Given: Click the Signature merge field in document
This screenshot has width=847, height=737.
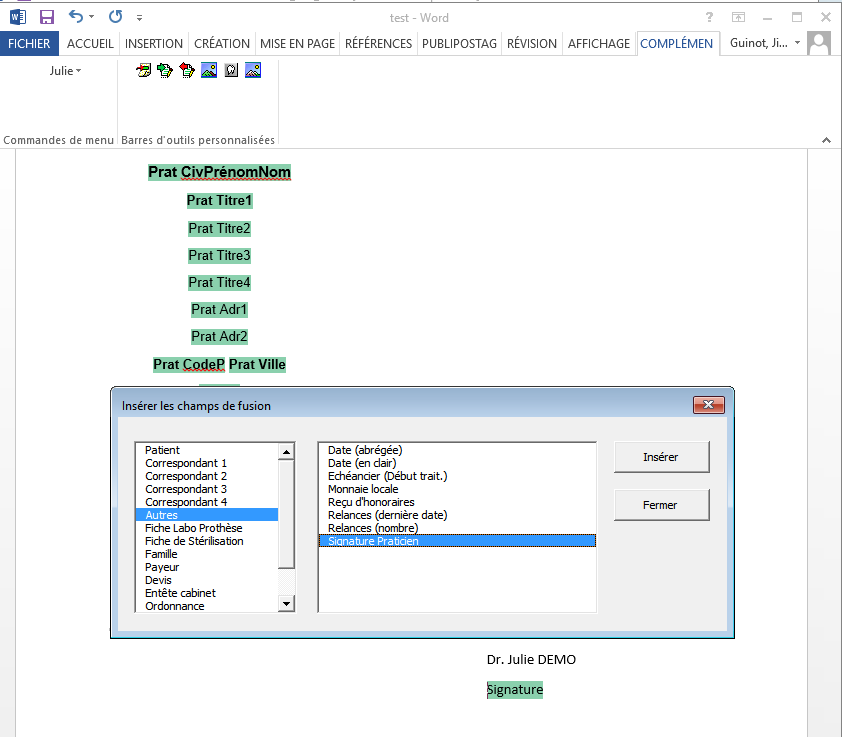Looking at the screenshot, I should [515, 689].
